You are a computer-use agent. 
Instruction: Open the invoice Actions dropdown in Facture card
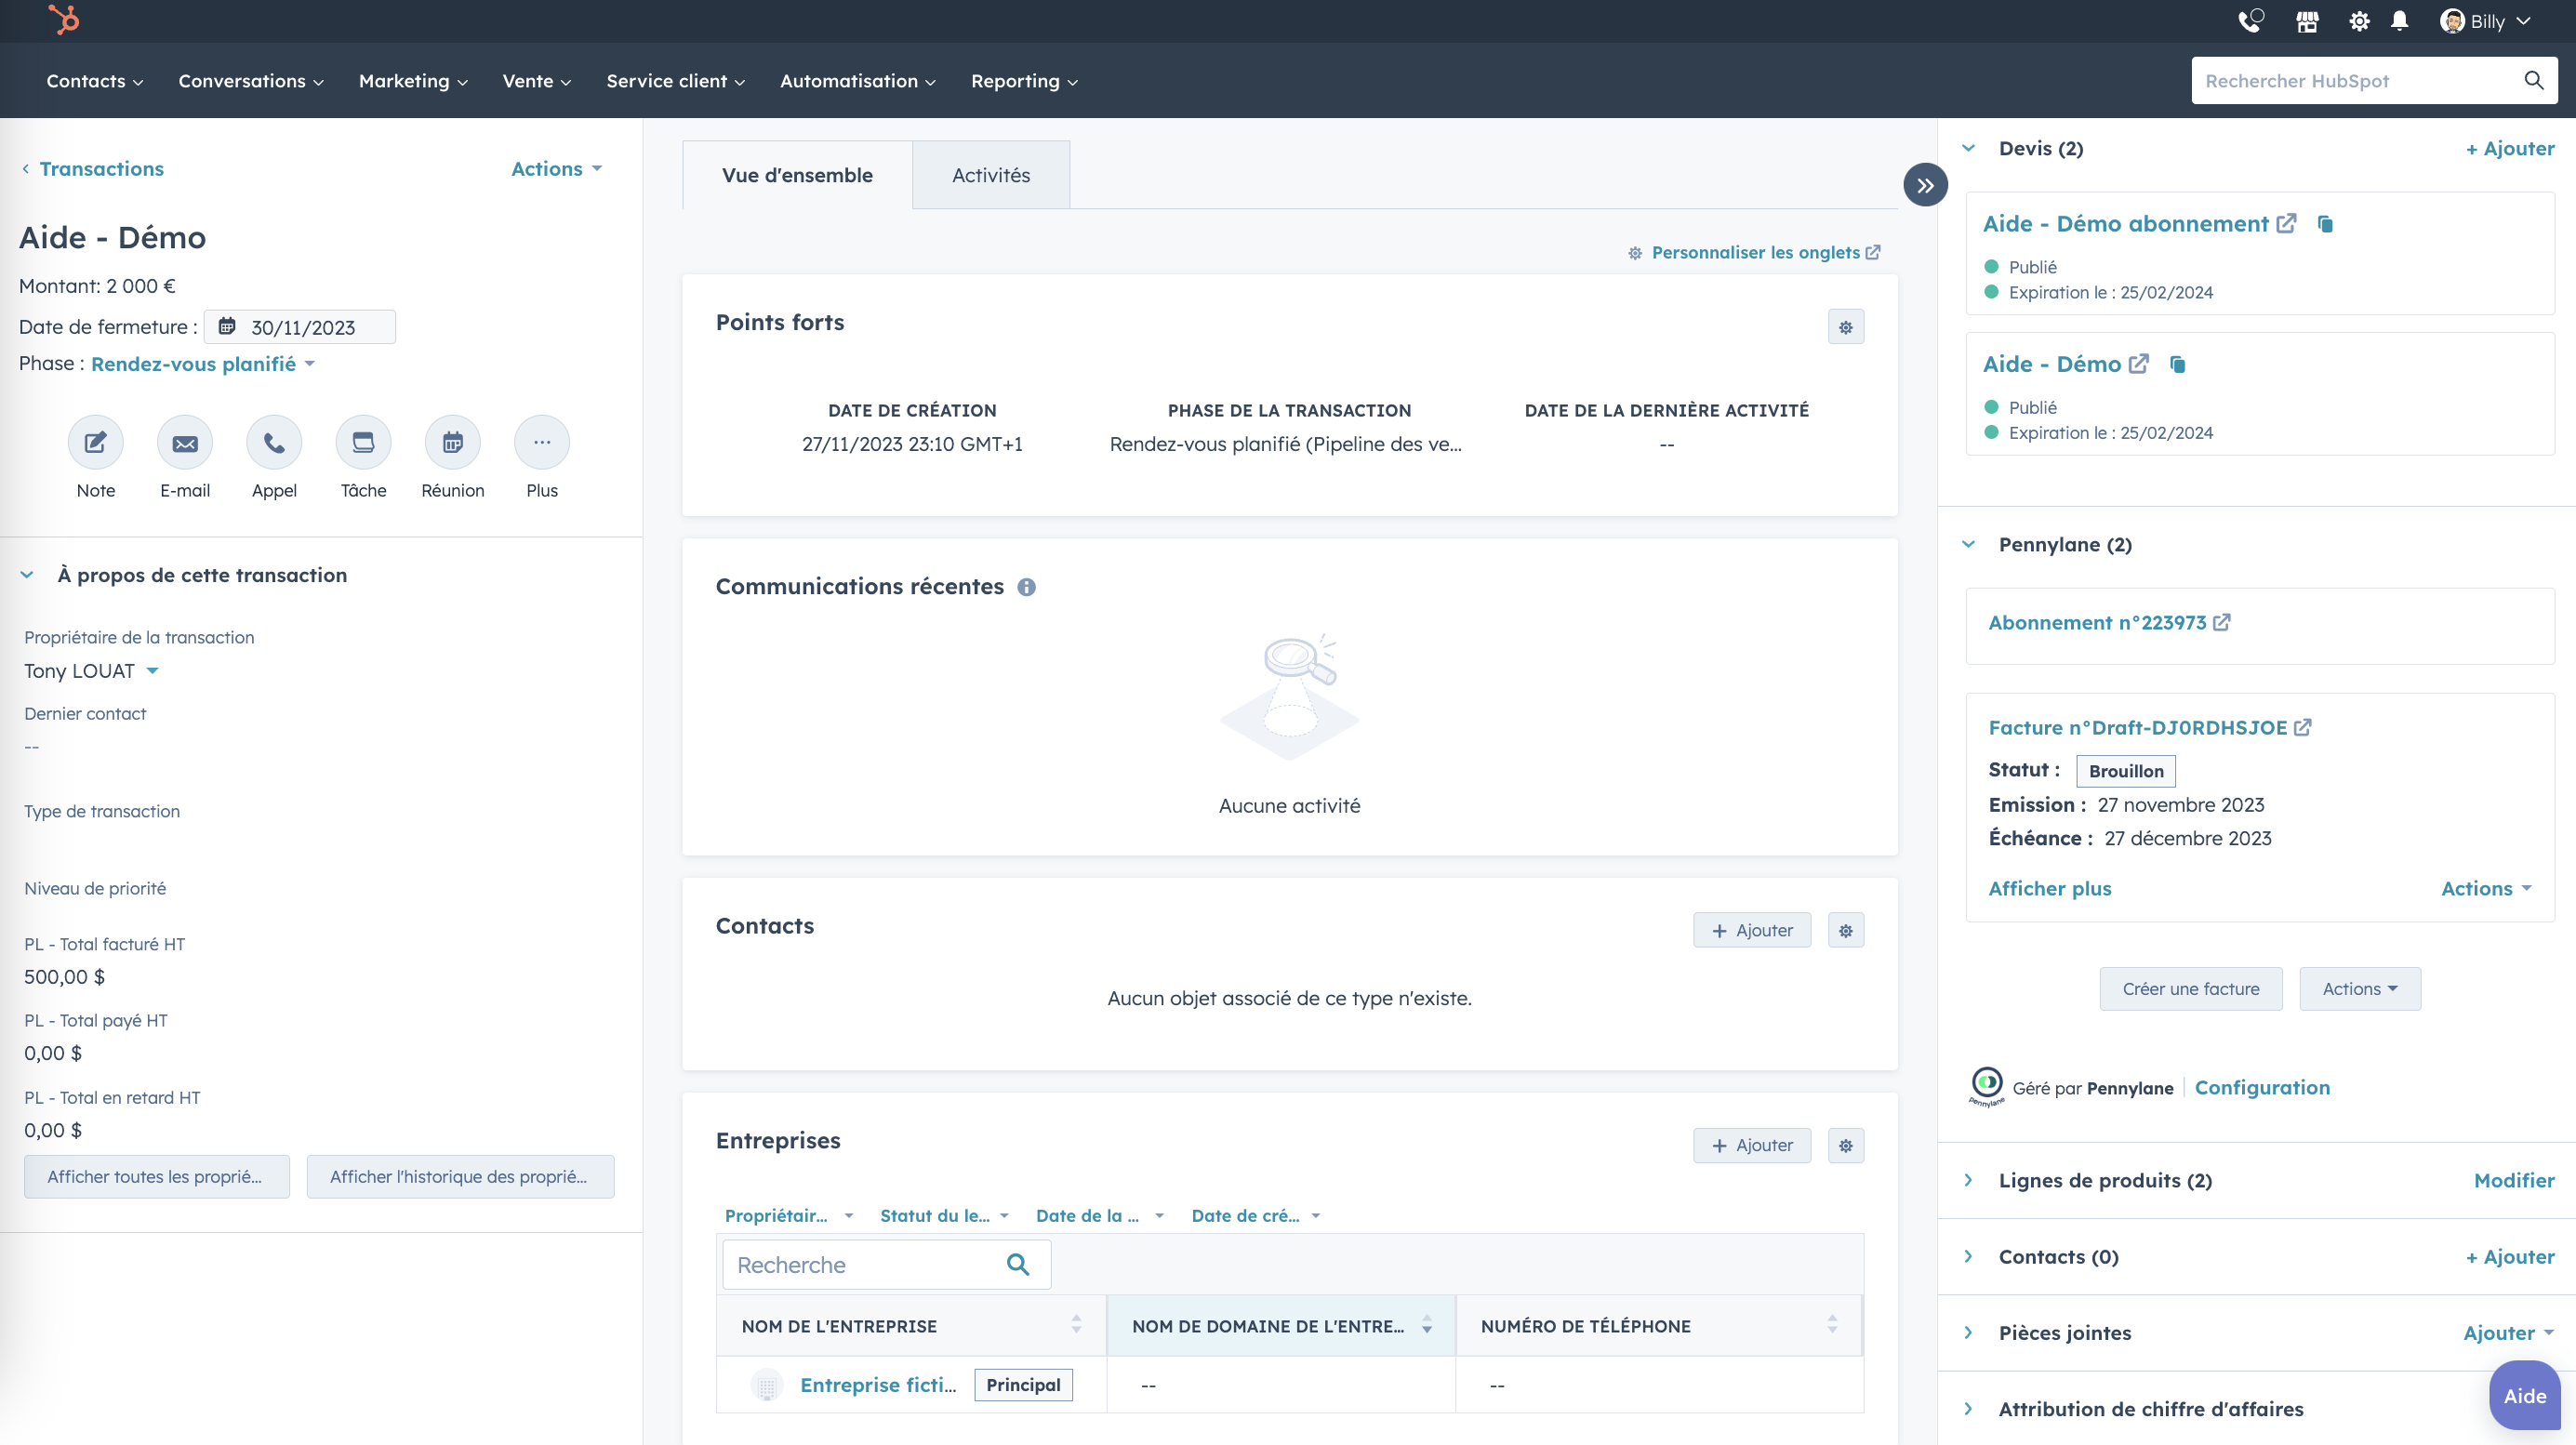[2486, 888]
